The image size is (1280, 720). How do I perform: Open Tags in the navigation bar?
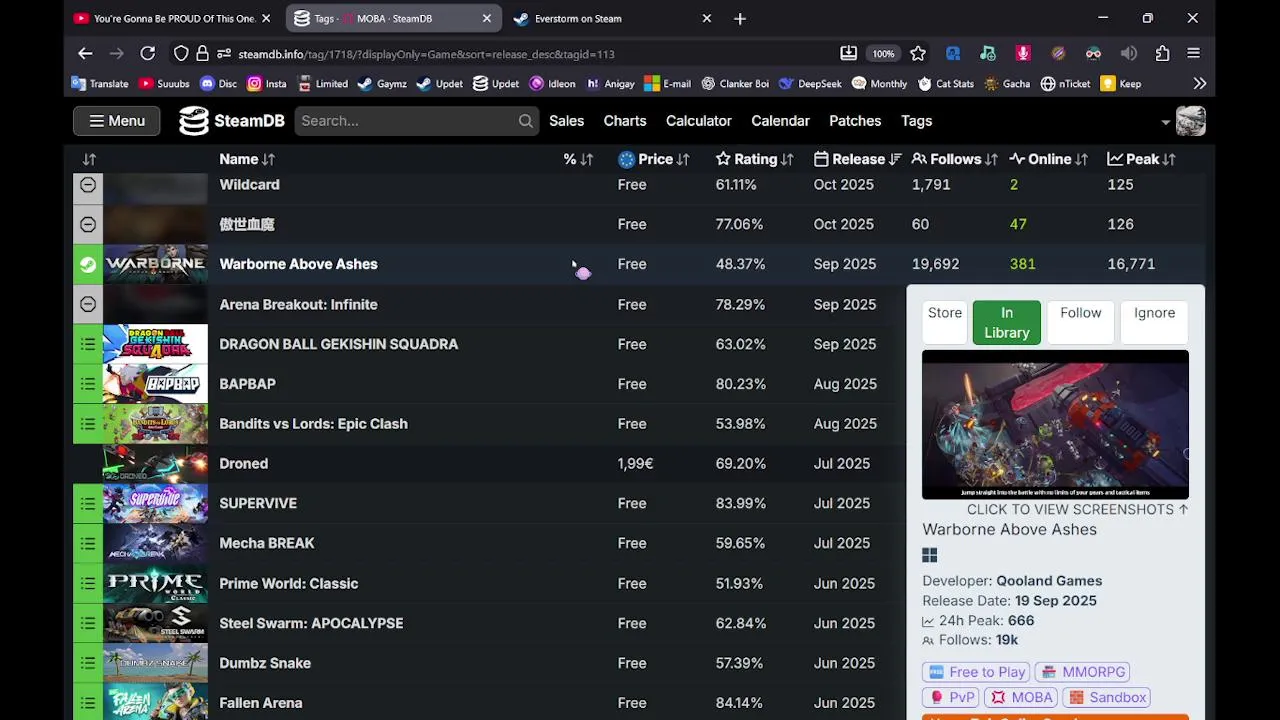917,121
